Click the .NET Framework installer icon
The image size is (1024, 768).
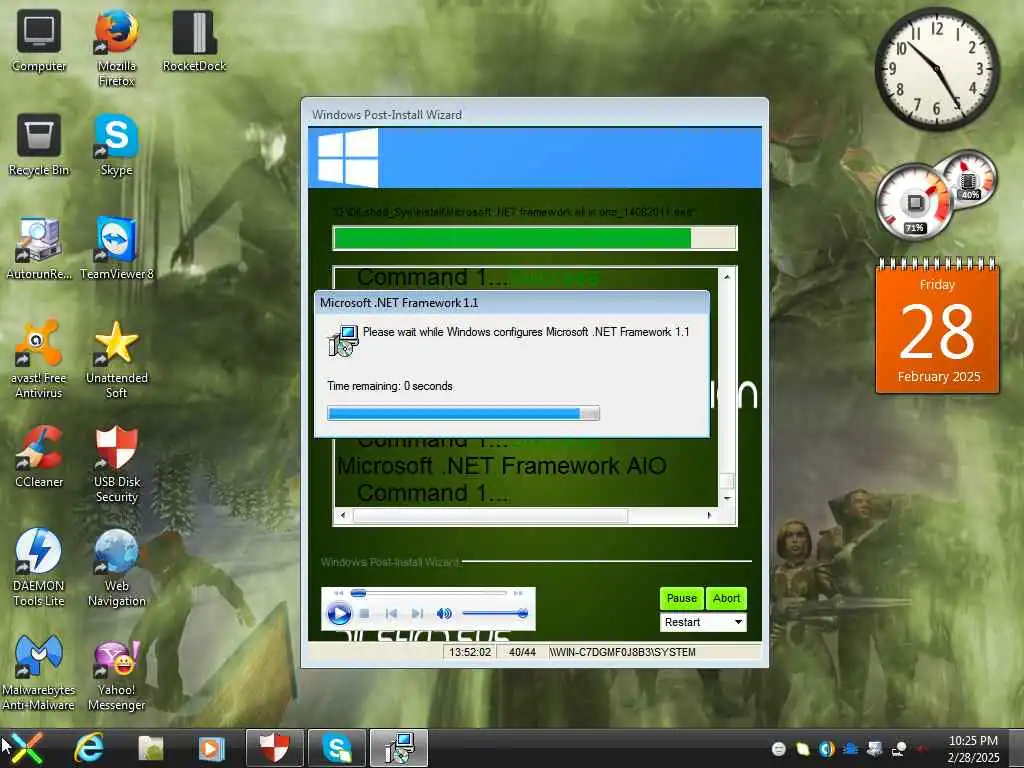tap(343, 341)
